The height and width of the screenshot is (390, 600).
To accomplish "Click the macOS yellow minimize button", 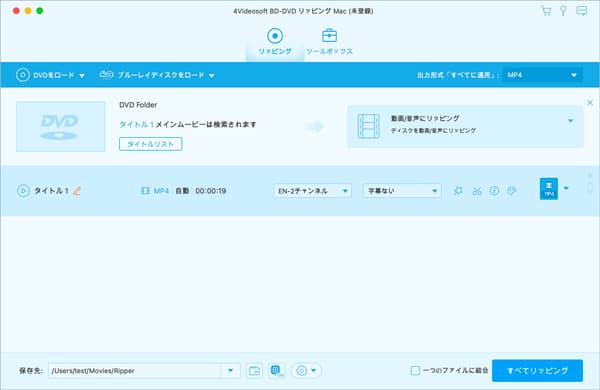I will point(28,11).
